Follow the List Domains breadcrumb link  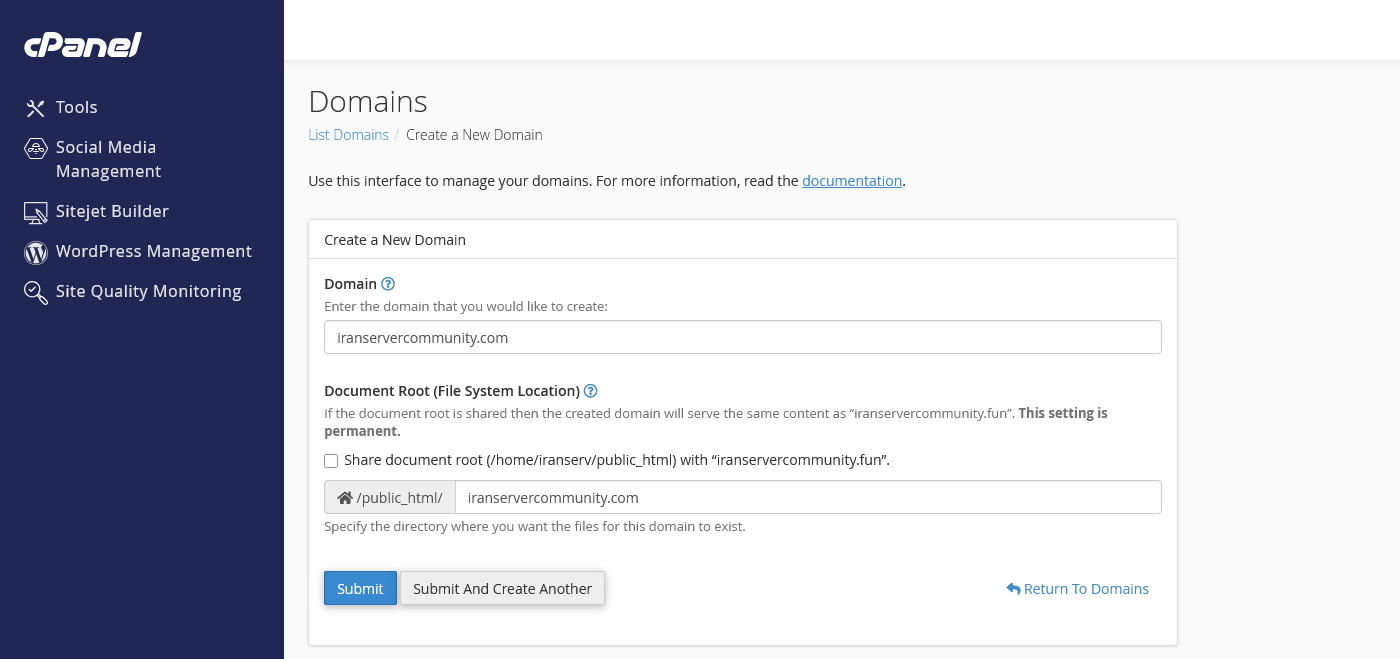coord(348,135)
